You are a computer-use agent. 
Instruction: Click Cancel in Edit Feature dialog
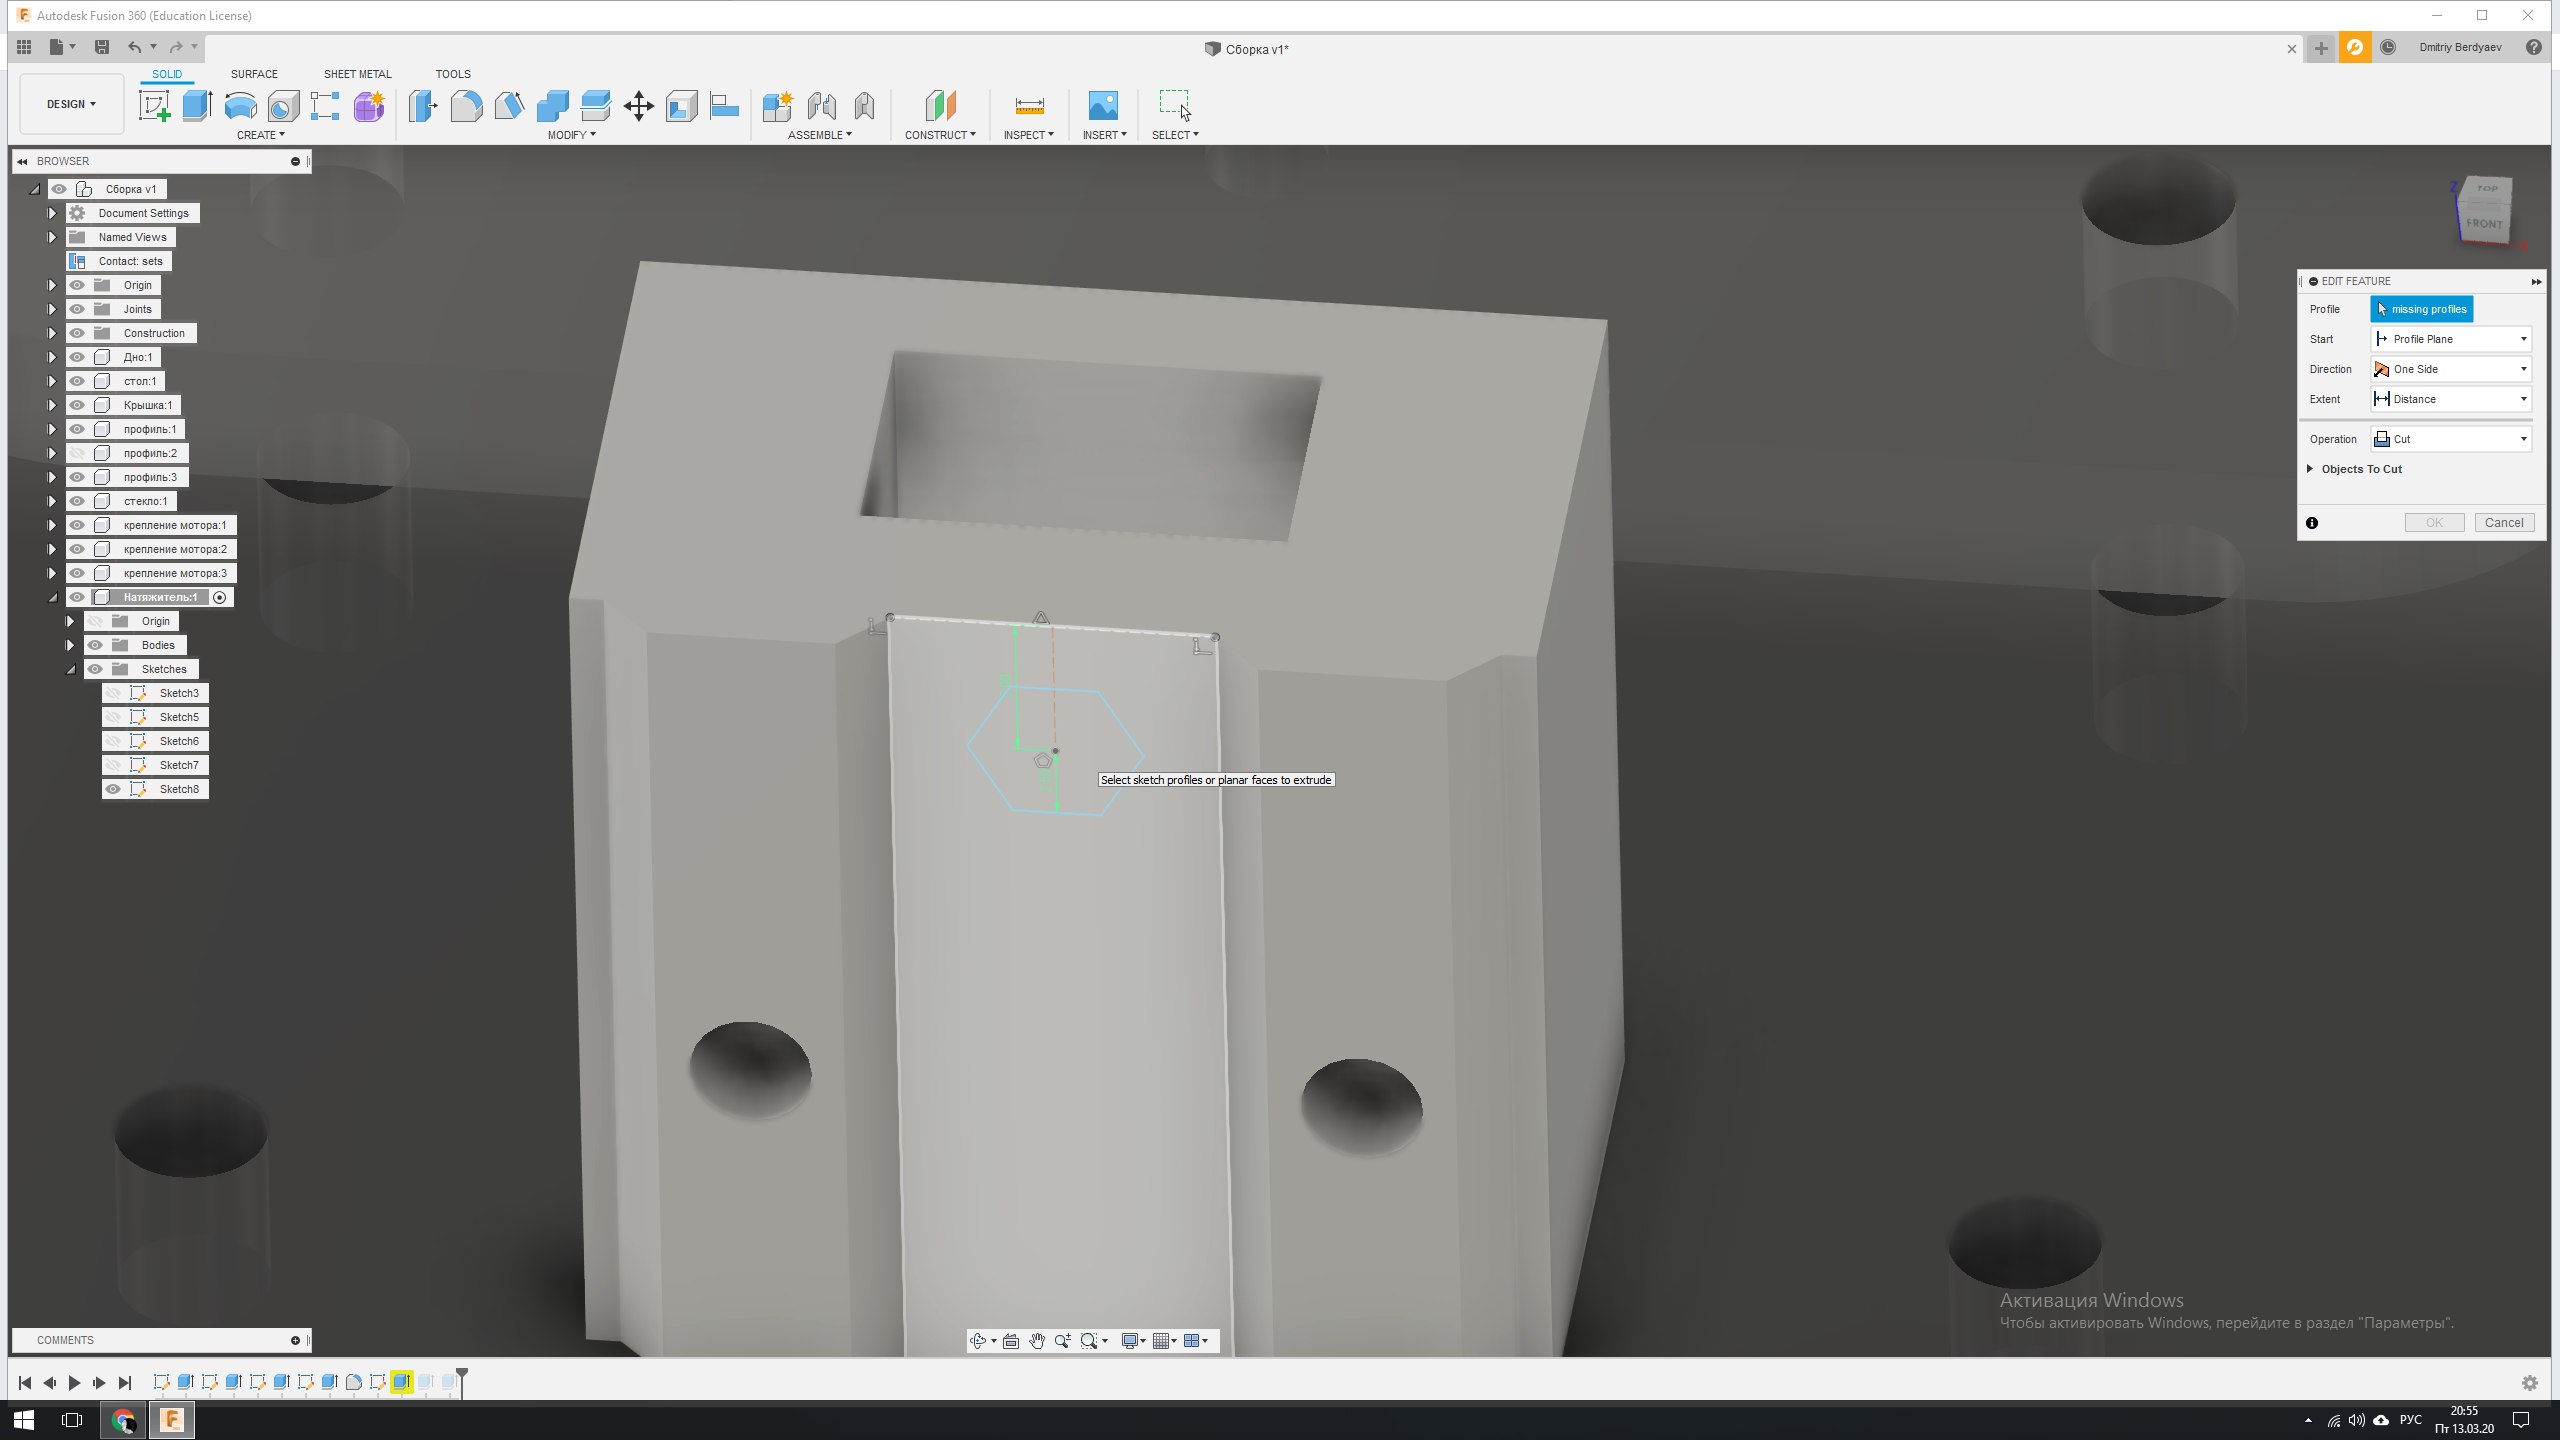[x=2504, y=522]
